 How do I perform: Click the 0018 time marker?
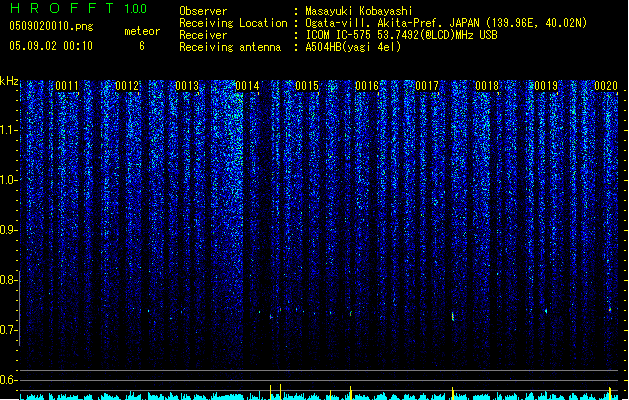[487, 86]
